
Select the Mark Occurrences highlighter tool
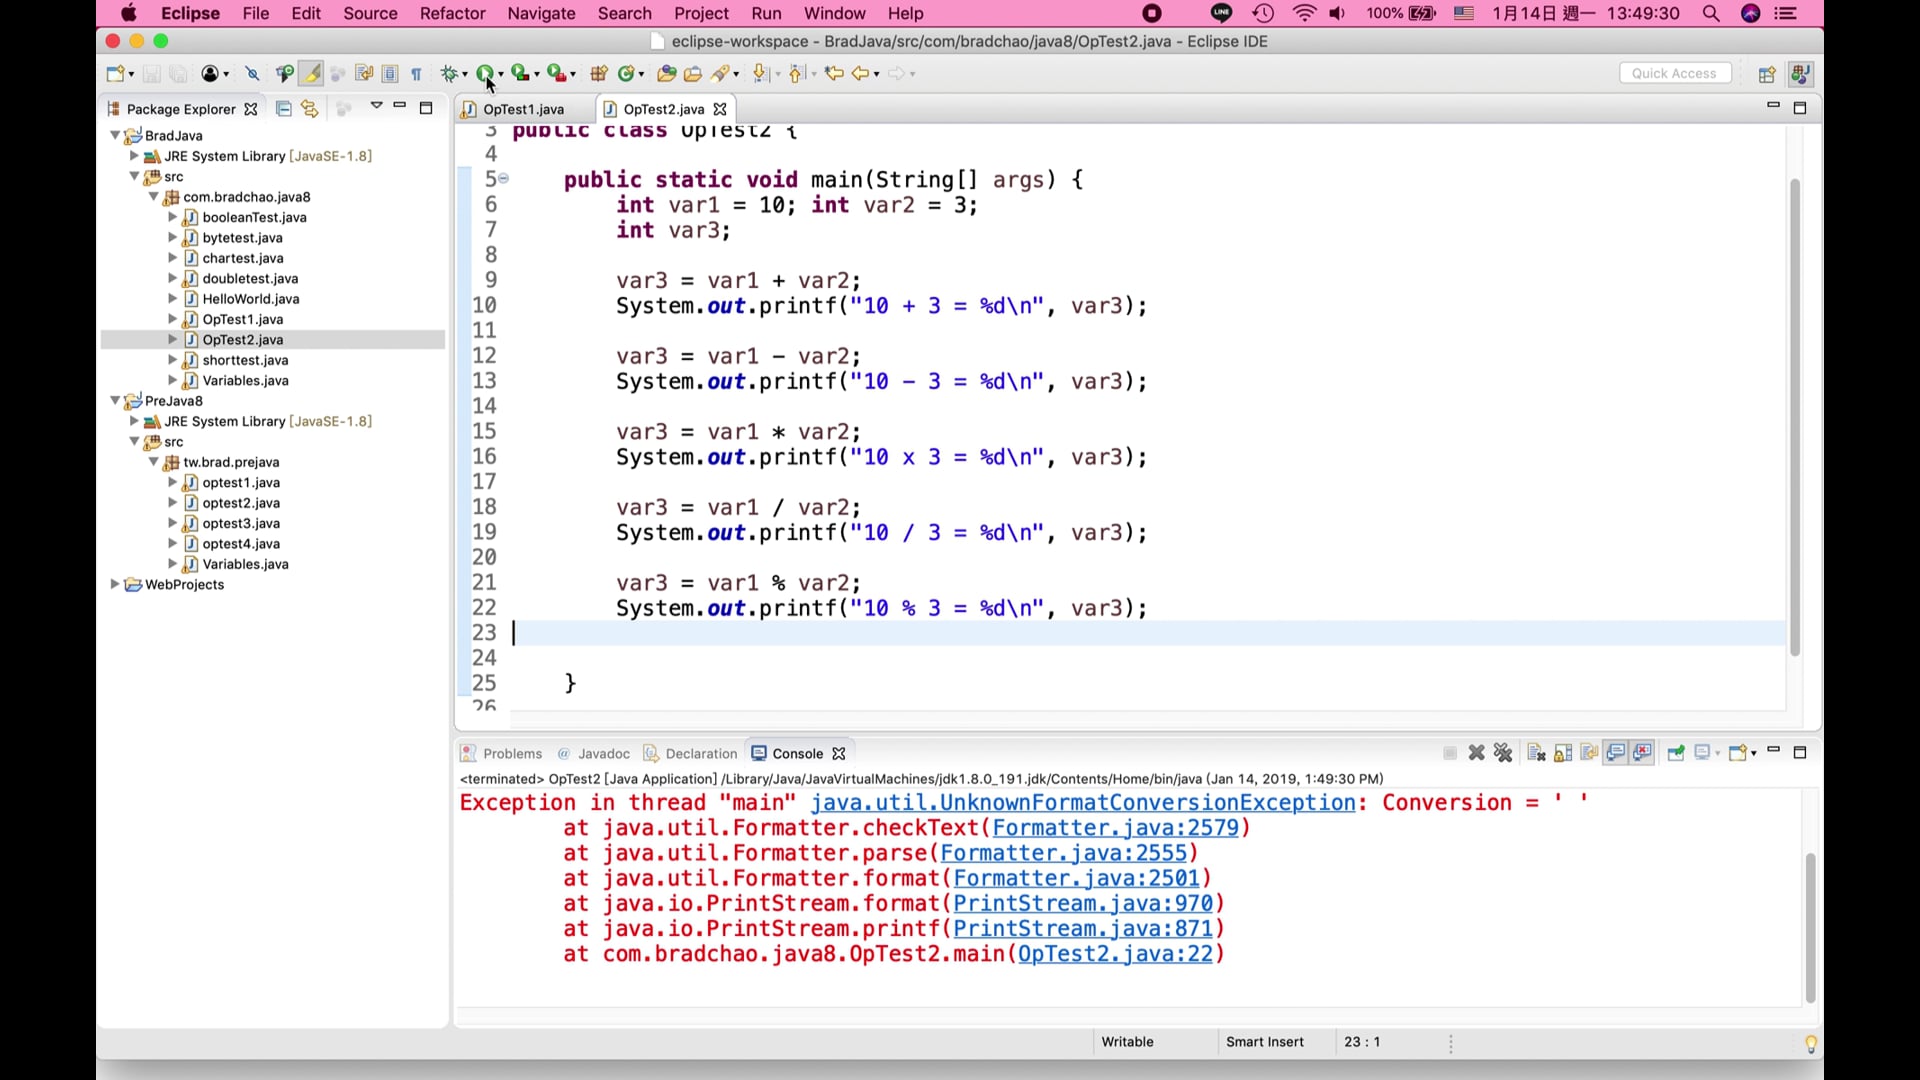tap(311, 73)
